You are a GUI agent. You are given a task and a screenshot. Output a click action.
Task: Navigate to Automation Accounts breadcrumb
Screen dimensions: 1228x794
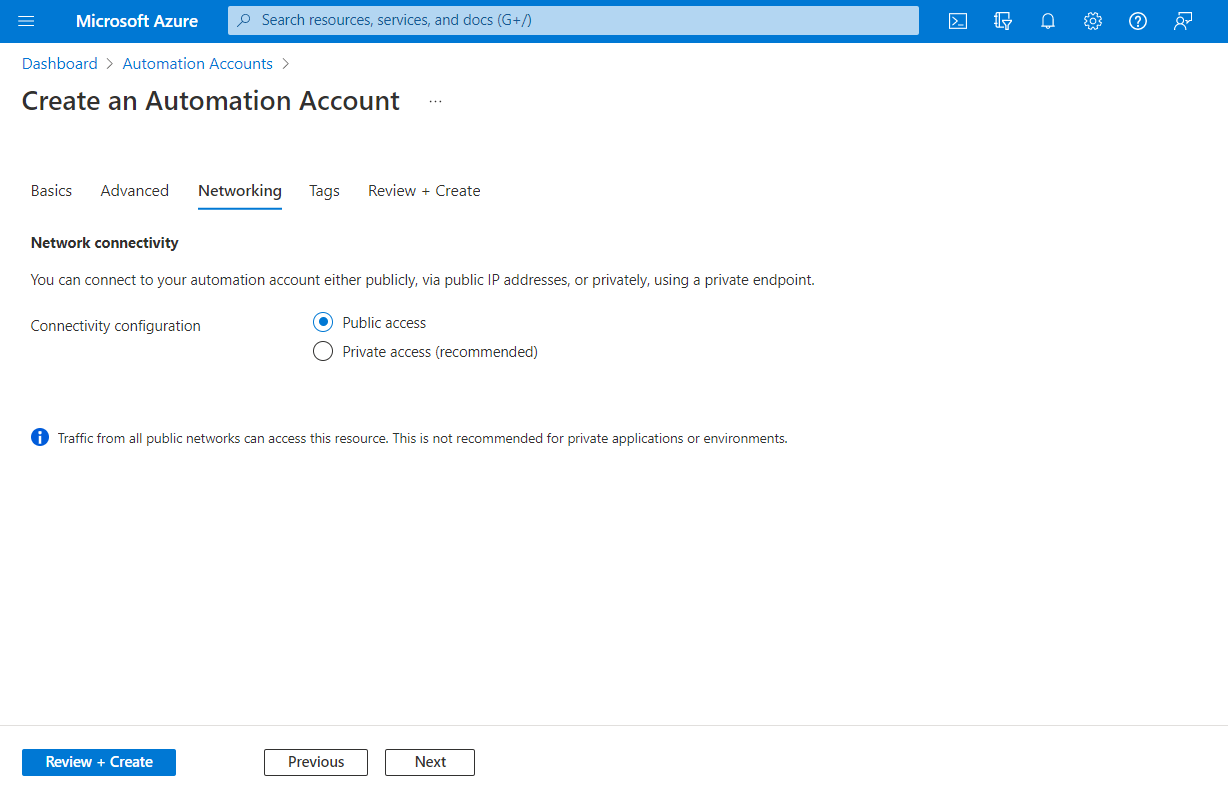coord(197,63)
